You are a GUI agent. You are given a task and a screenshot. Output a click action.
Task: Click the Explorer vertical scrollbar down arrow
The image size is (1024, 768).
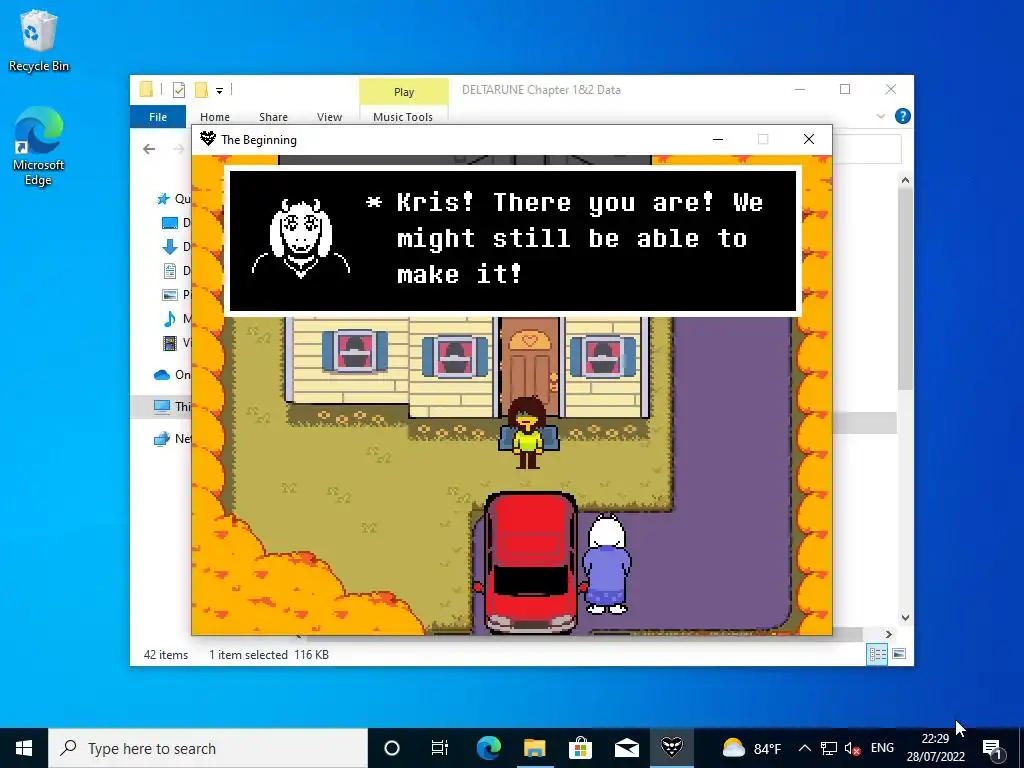[905, 618]
